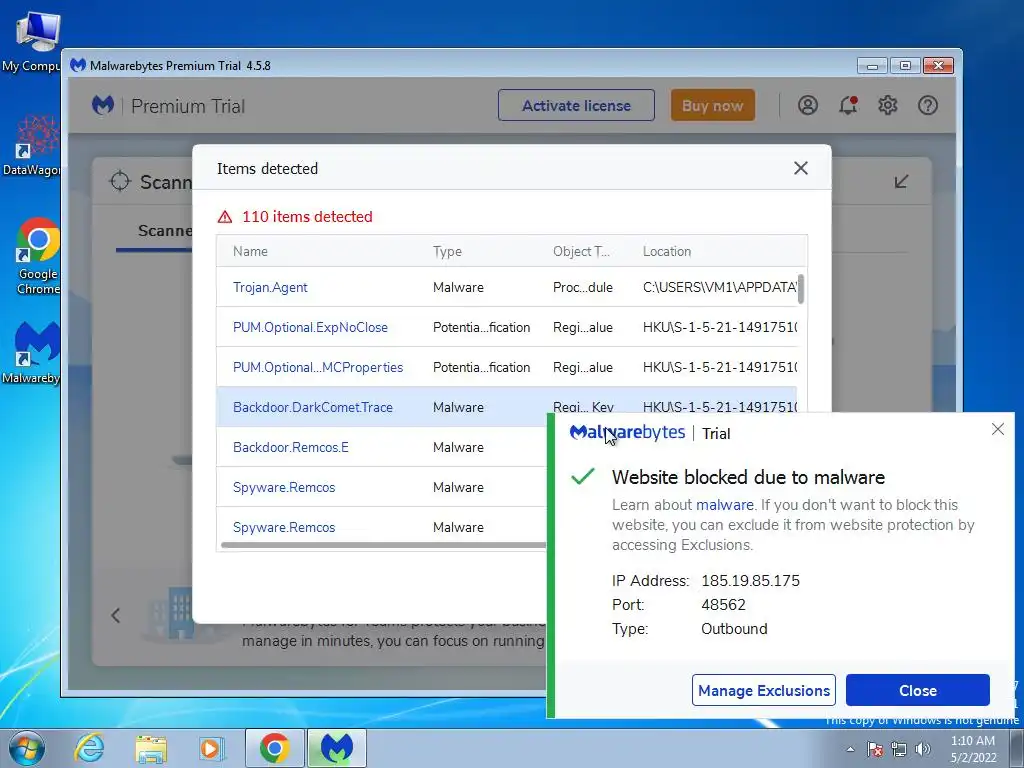The height and width of the screenshot is (768, 1024).
Task: Sort by the Name column header
Action: click(250, 251)
